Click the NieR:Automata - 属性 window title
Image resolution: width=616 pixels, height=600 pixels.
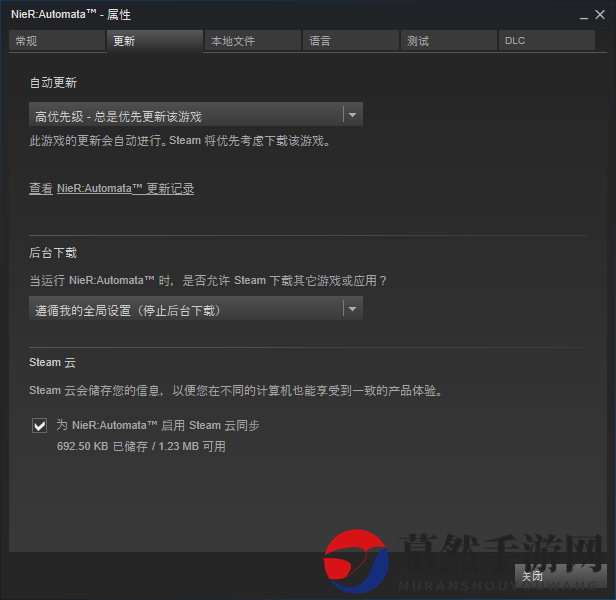71,15
